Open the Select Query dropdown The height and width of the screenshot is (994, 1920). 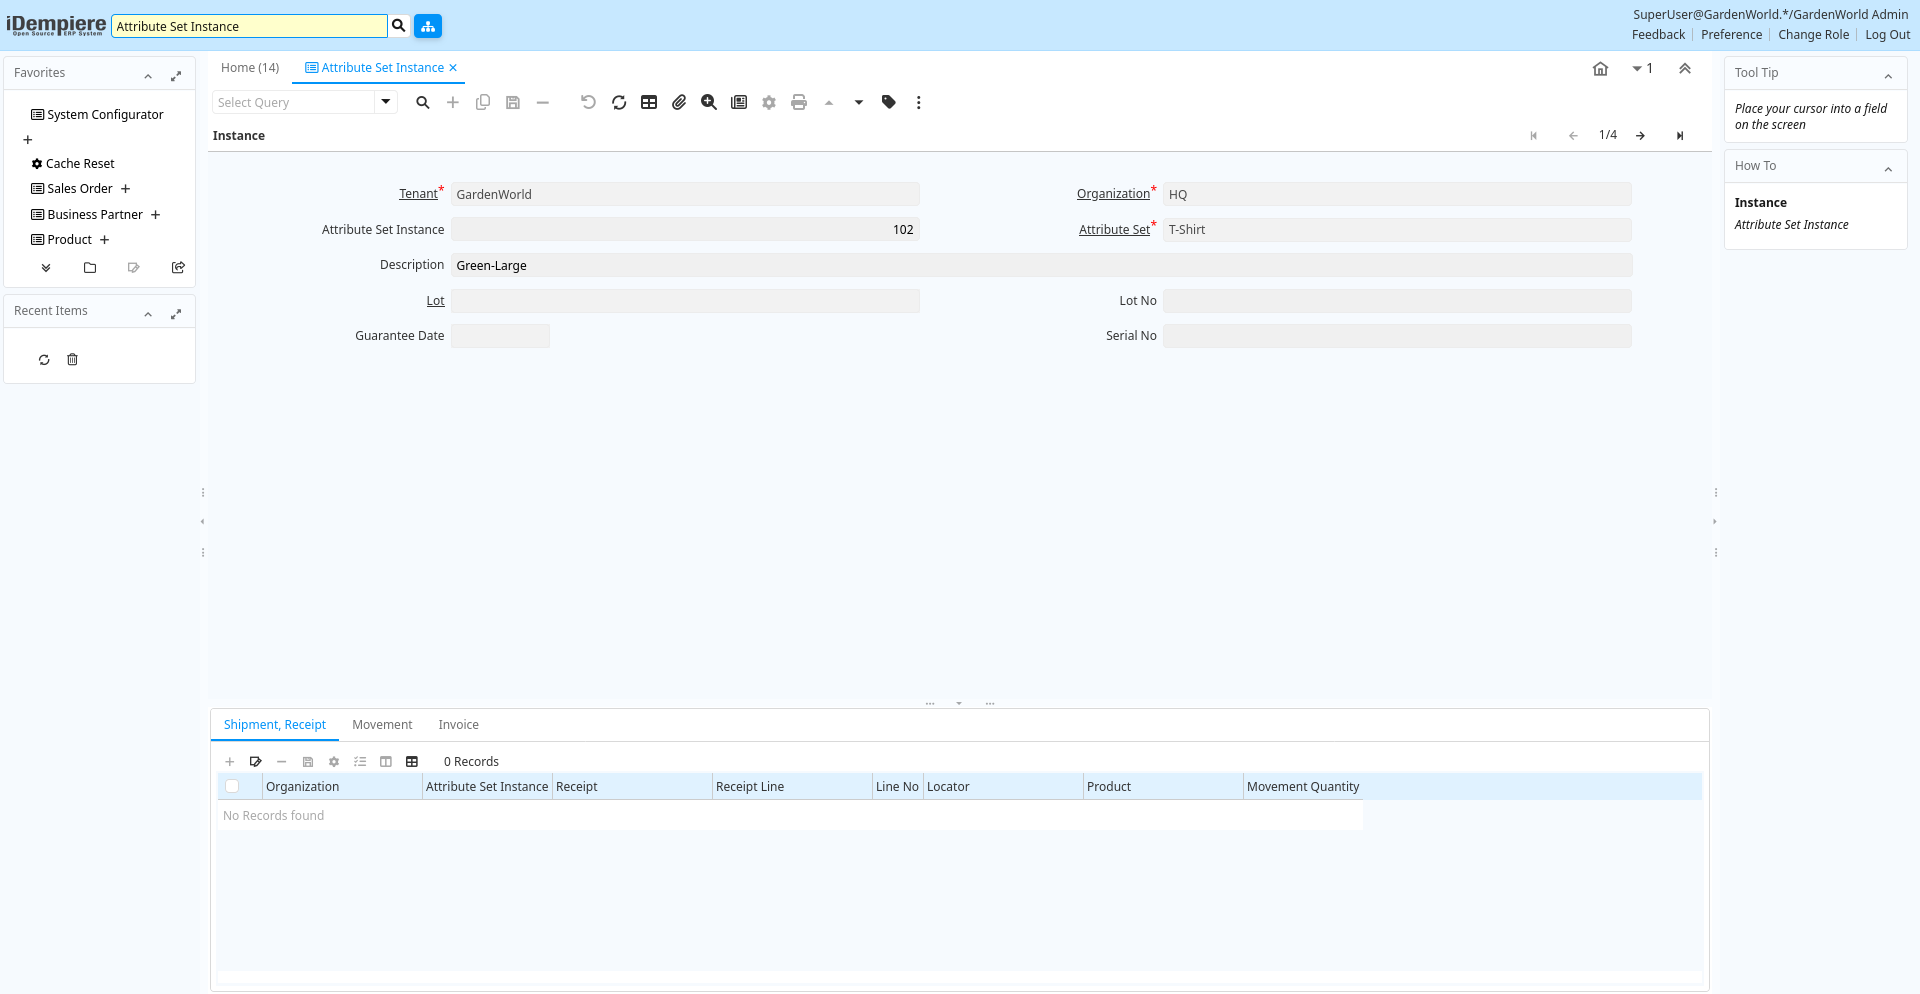[386, 102]
